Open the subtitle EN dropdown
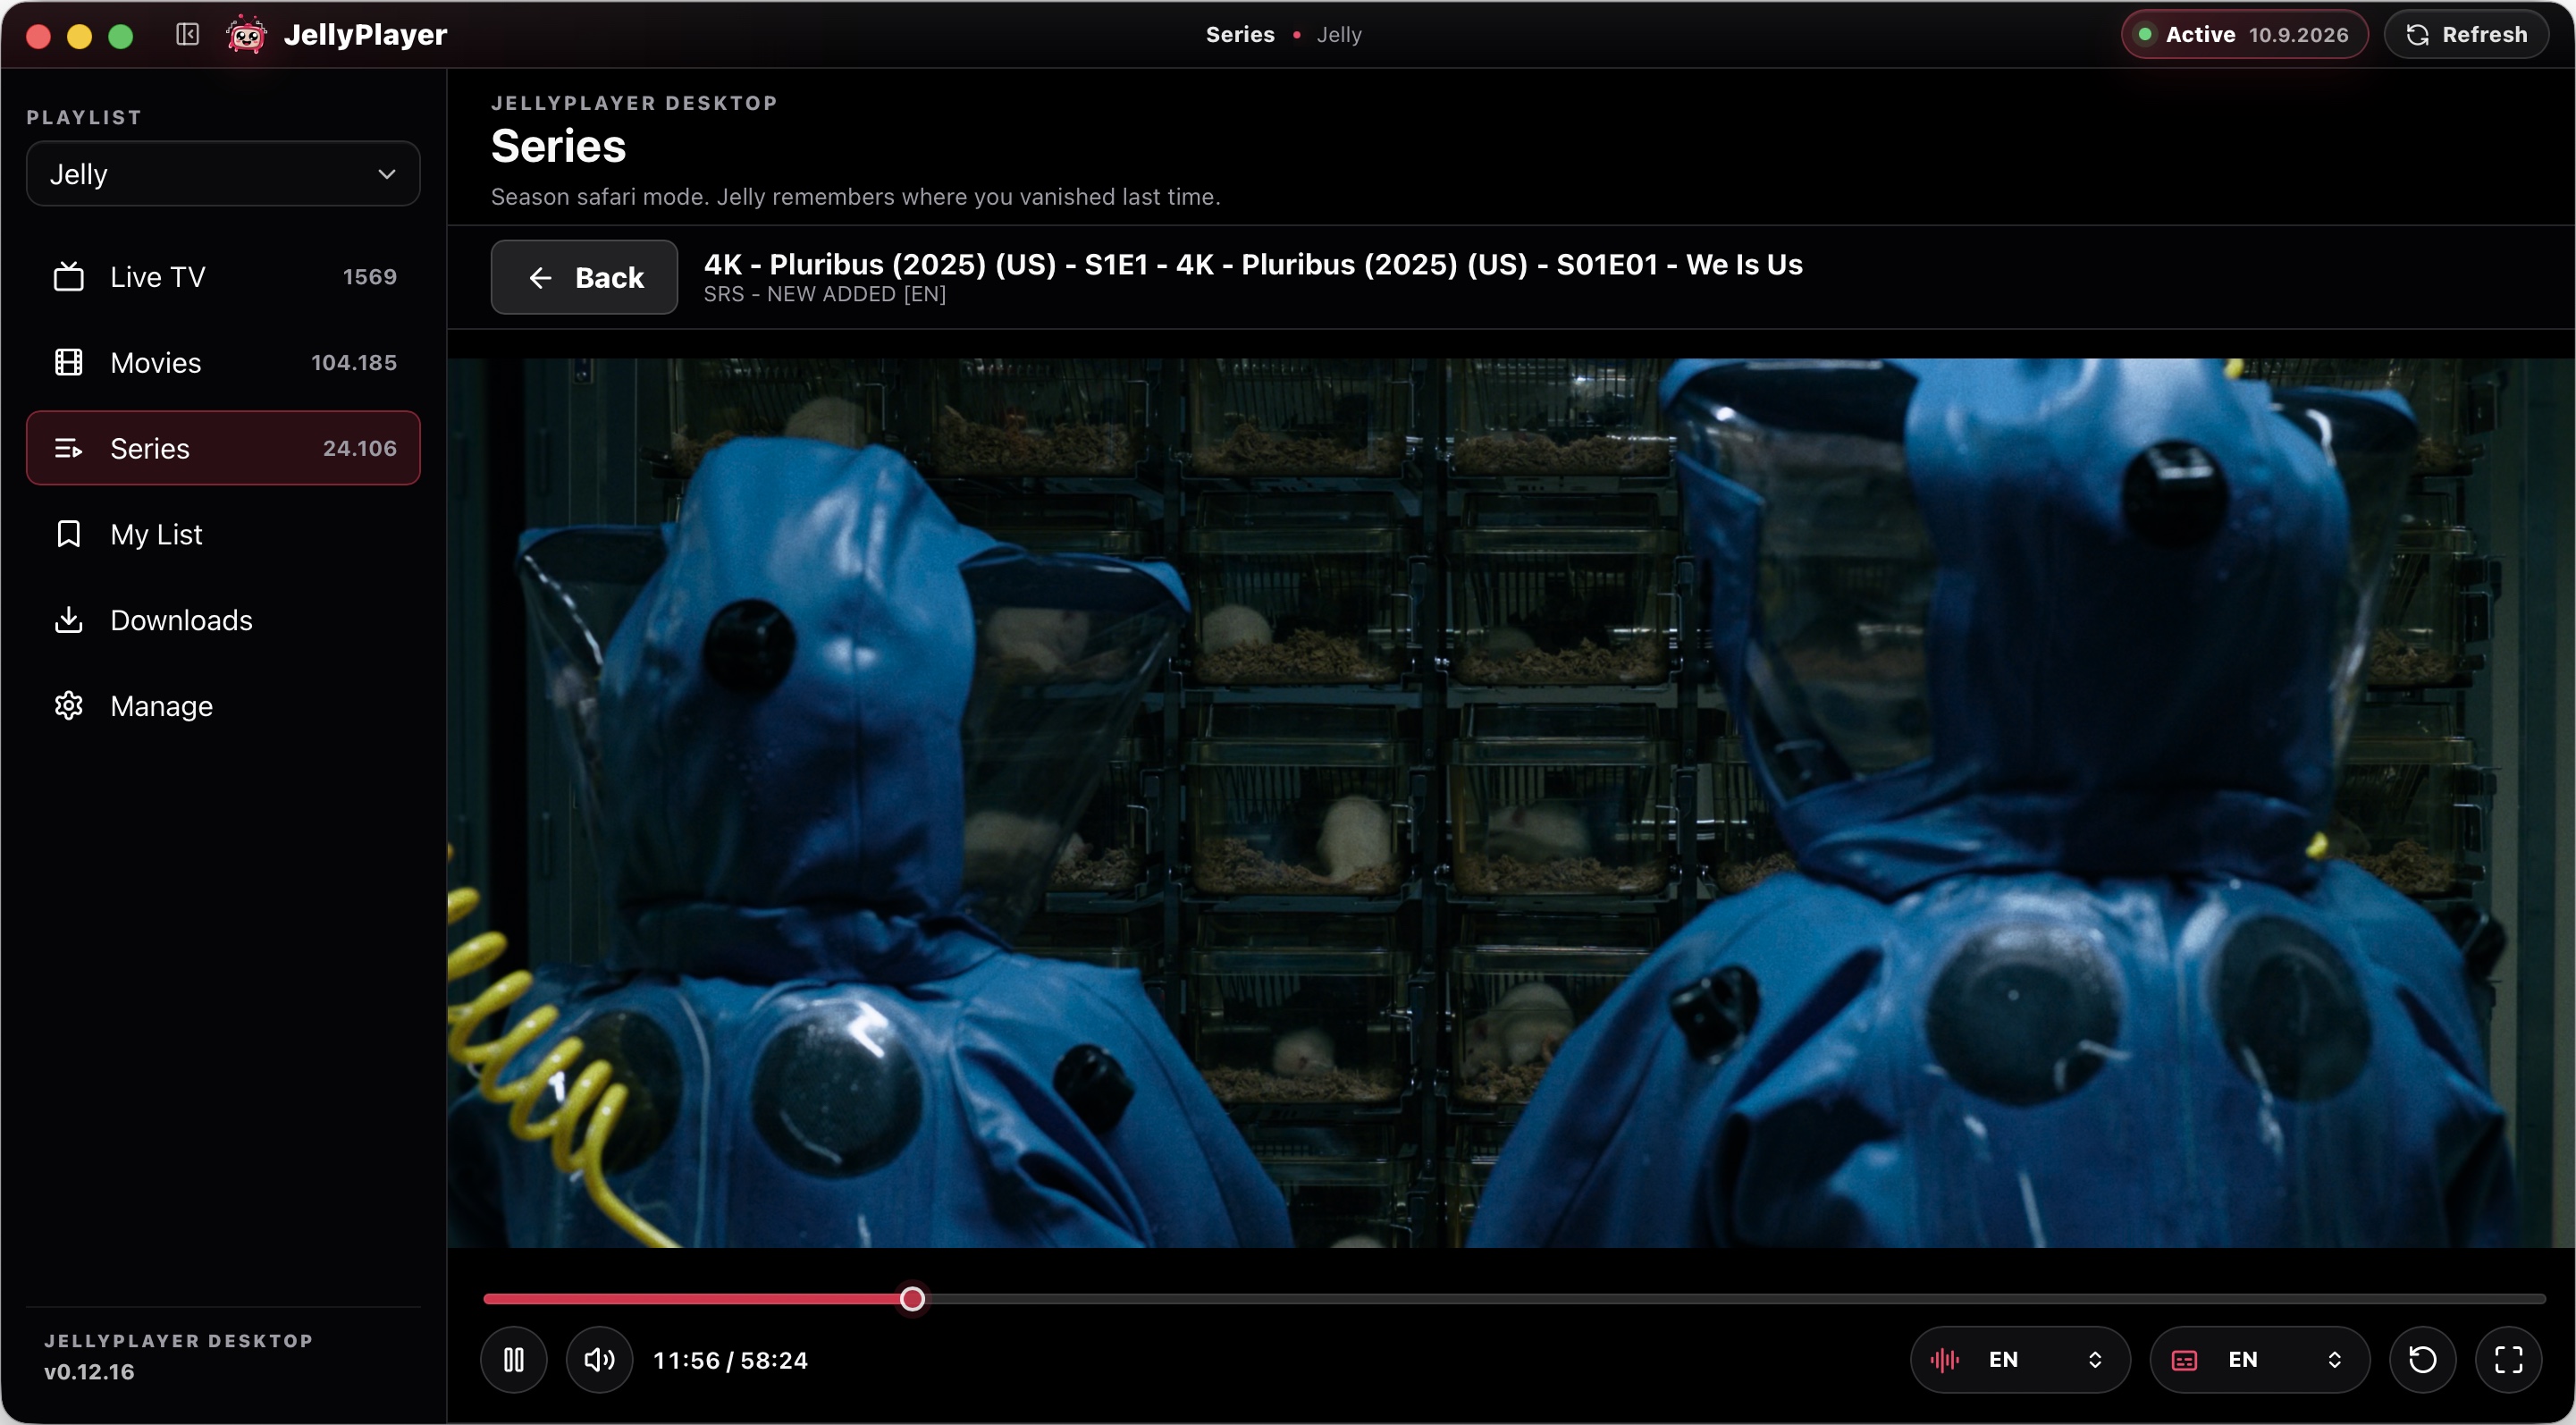2576x1425 pixels. coord(2260,1360)
